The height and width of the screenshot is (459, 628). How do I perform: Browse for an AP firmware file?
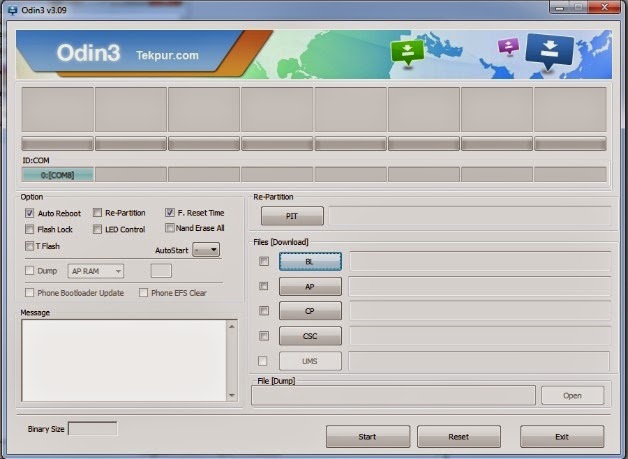310,286
